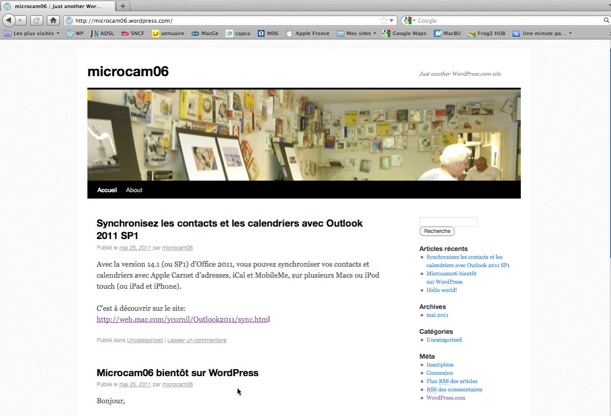Open the Les plus visités bookmarks folder
The height and width of the screenshot is (416, 611).
coord(32,33)
